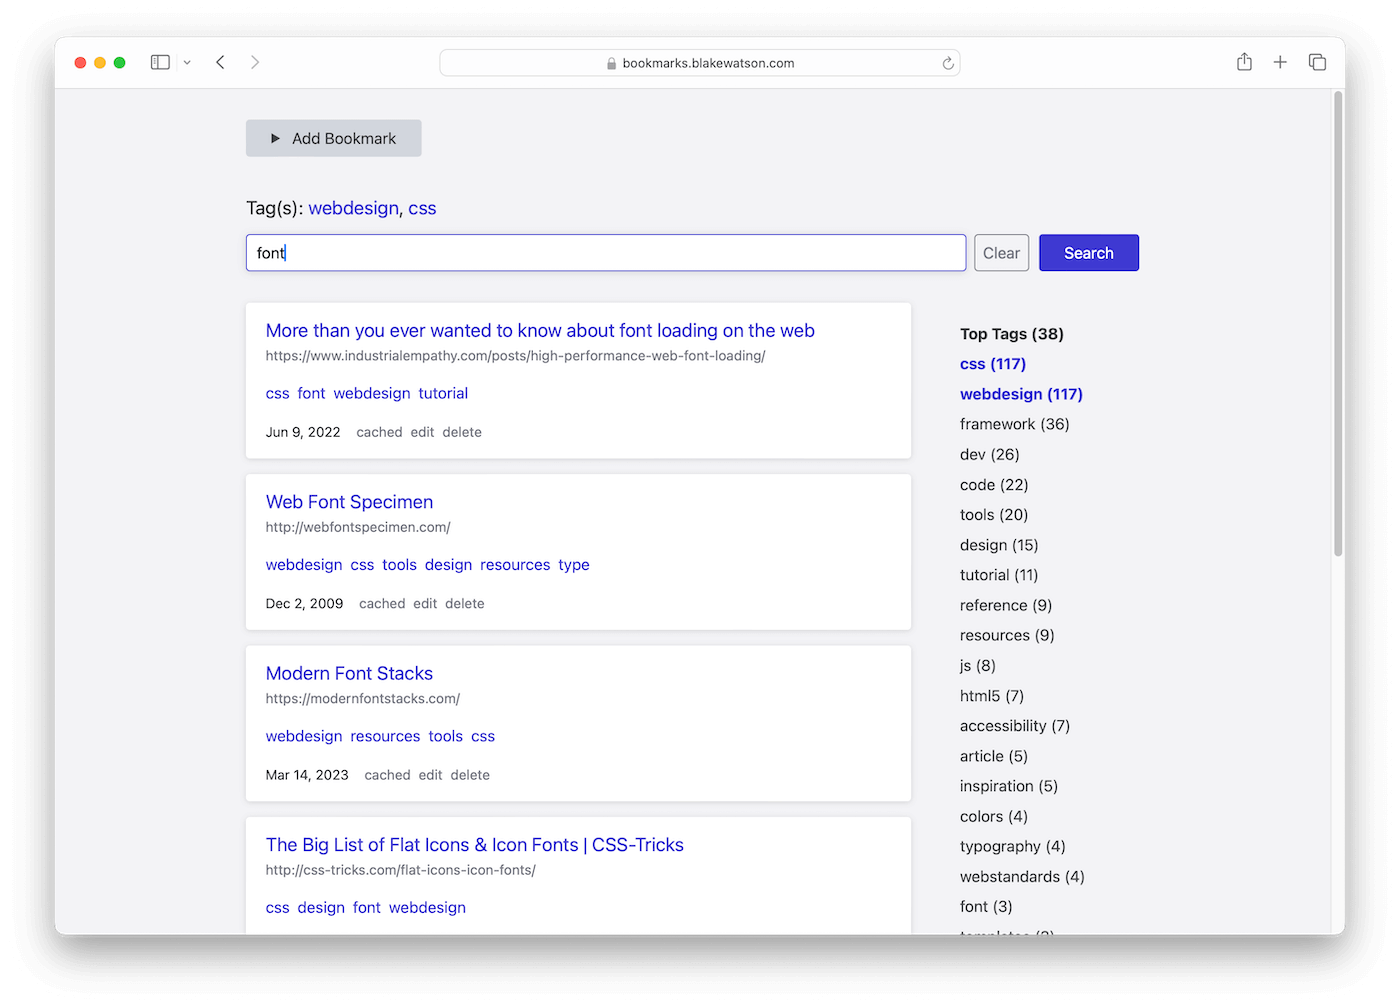Click 'font' tag on font loading bookmark
This screenshot has width=1400, height=1007.
click(x=311, y=393)
